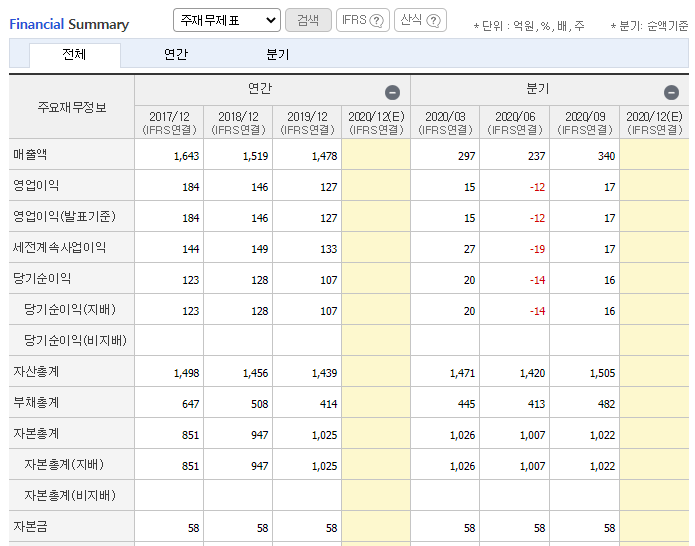Click the 237 quarterly 매출액 value

coord(536,156)
